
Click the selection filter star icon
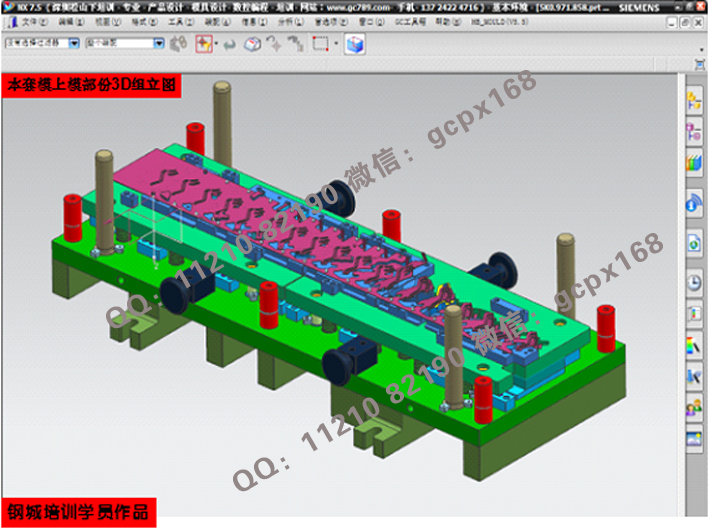point(203,44)
